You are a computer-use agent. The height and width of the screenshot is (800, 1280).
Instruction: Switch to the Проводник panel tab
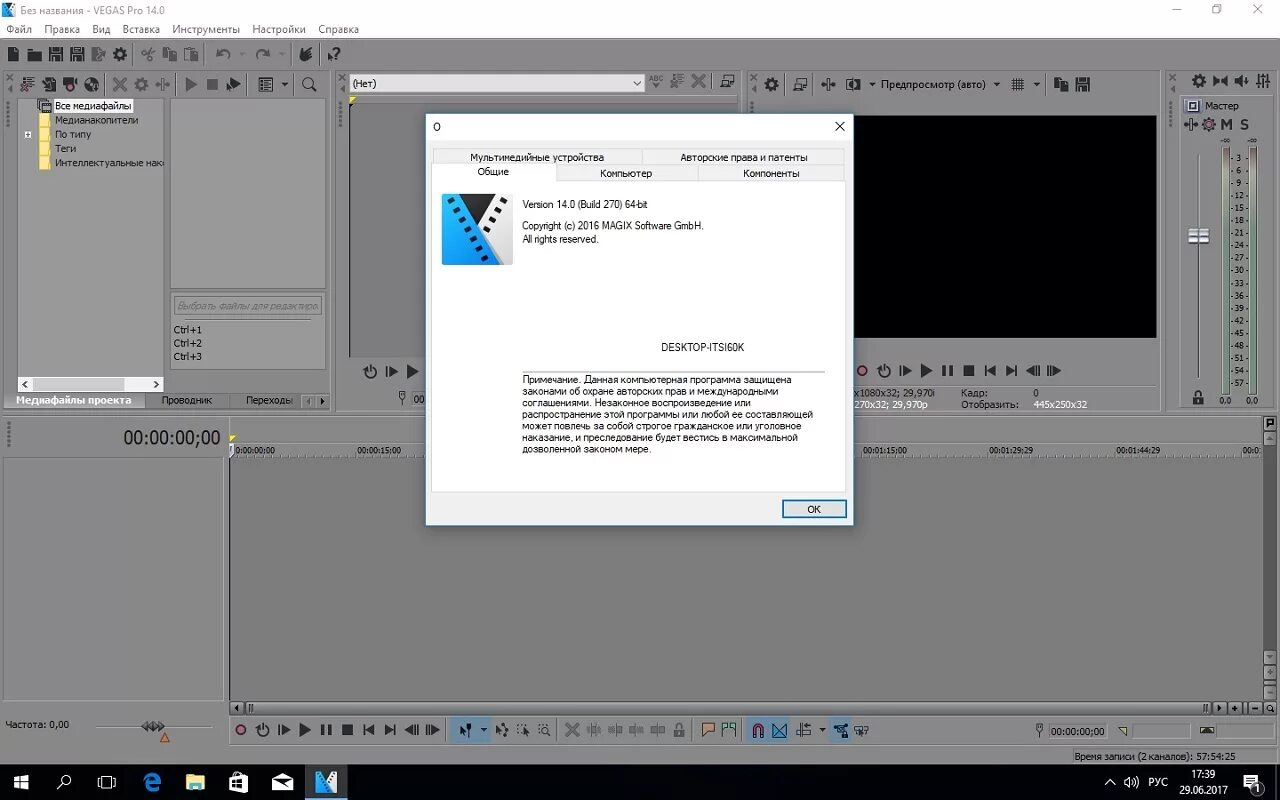(x=187, y=400)
